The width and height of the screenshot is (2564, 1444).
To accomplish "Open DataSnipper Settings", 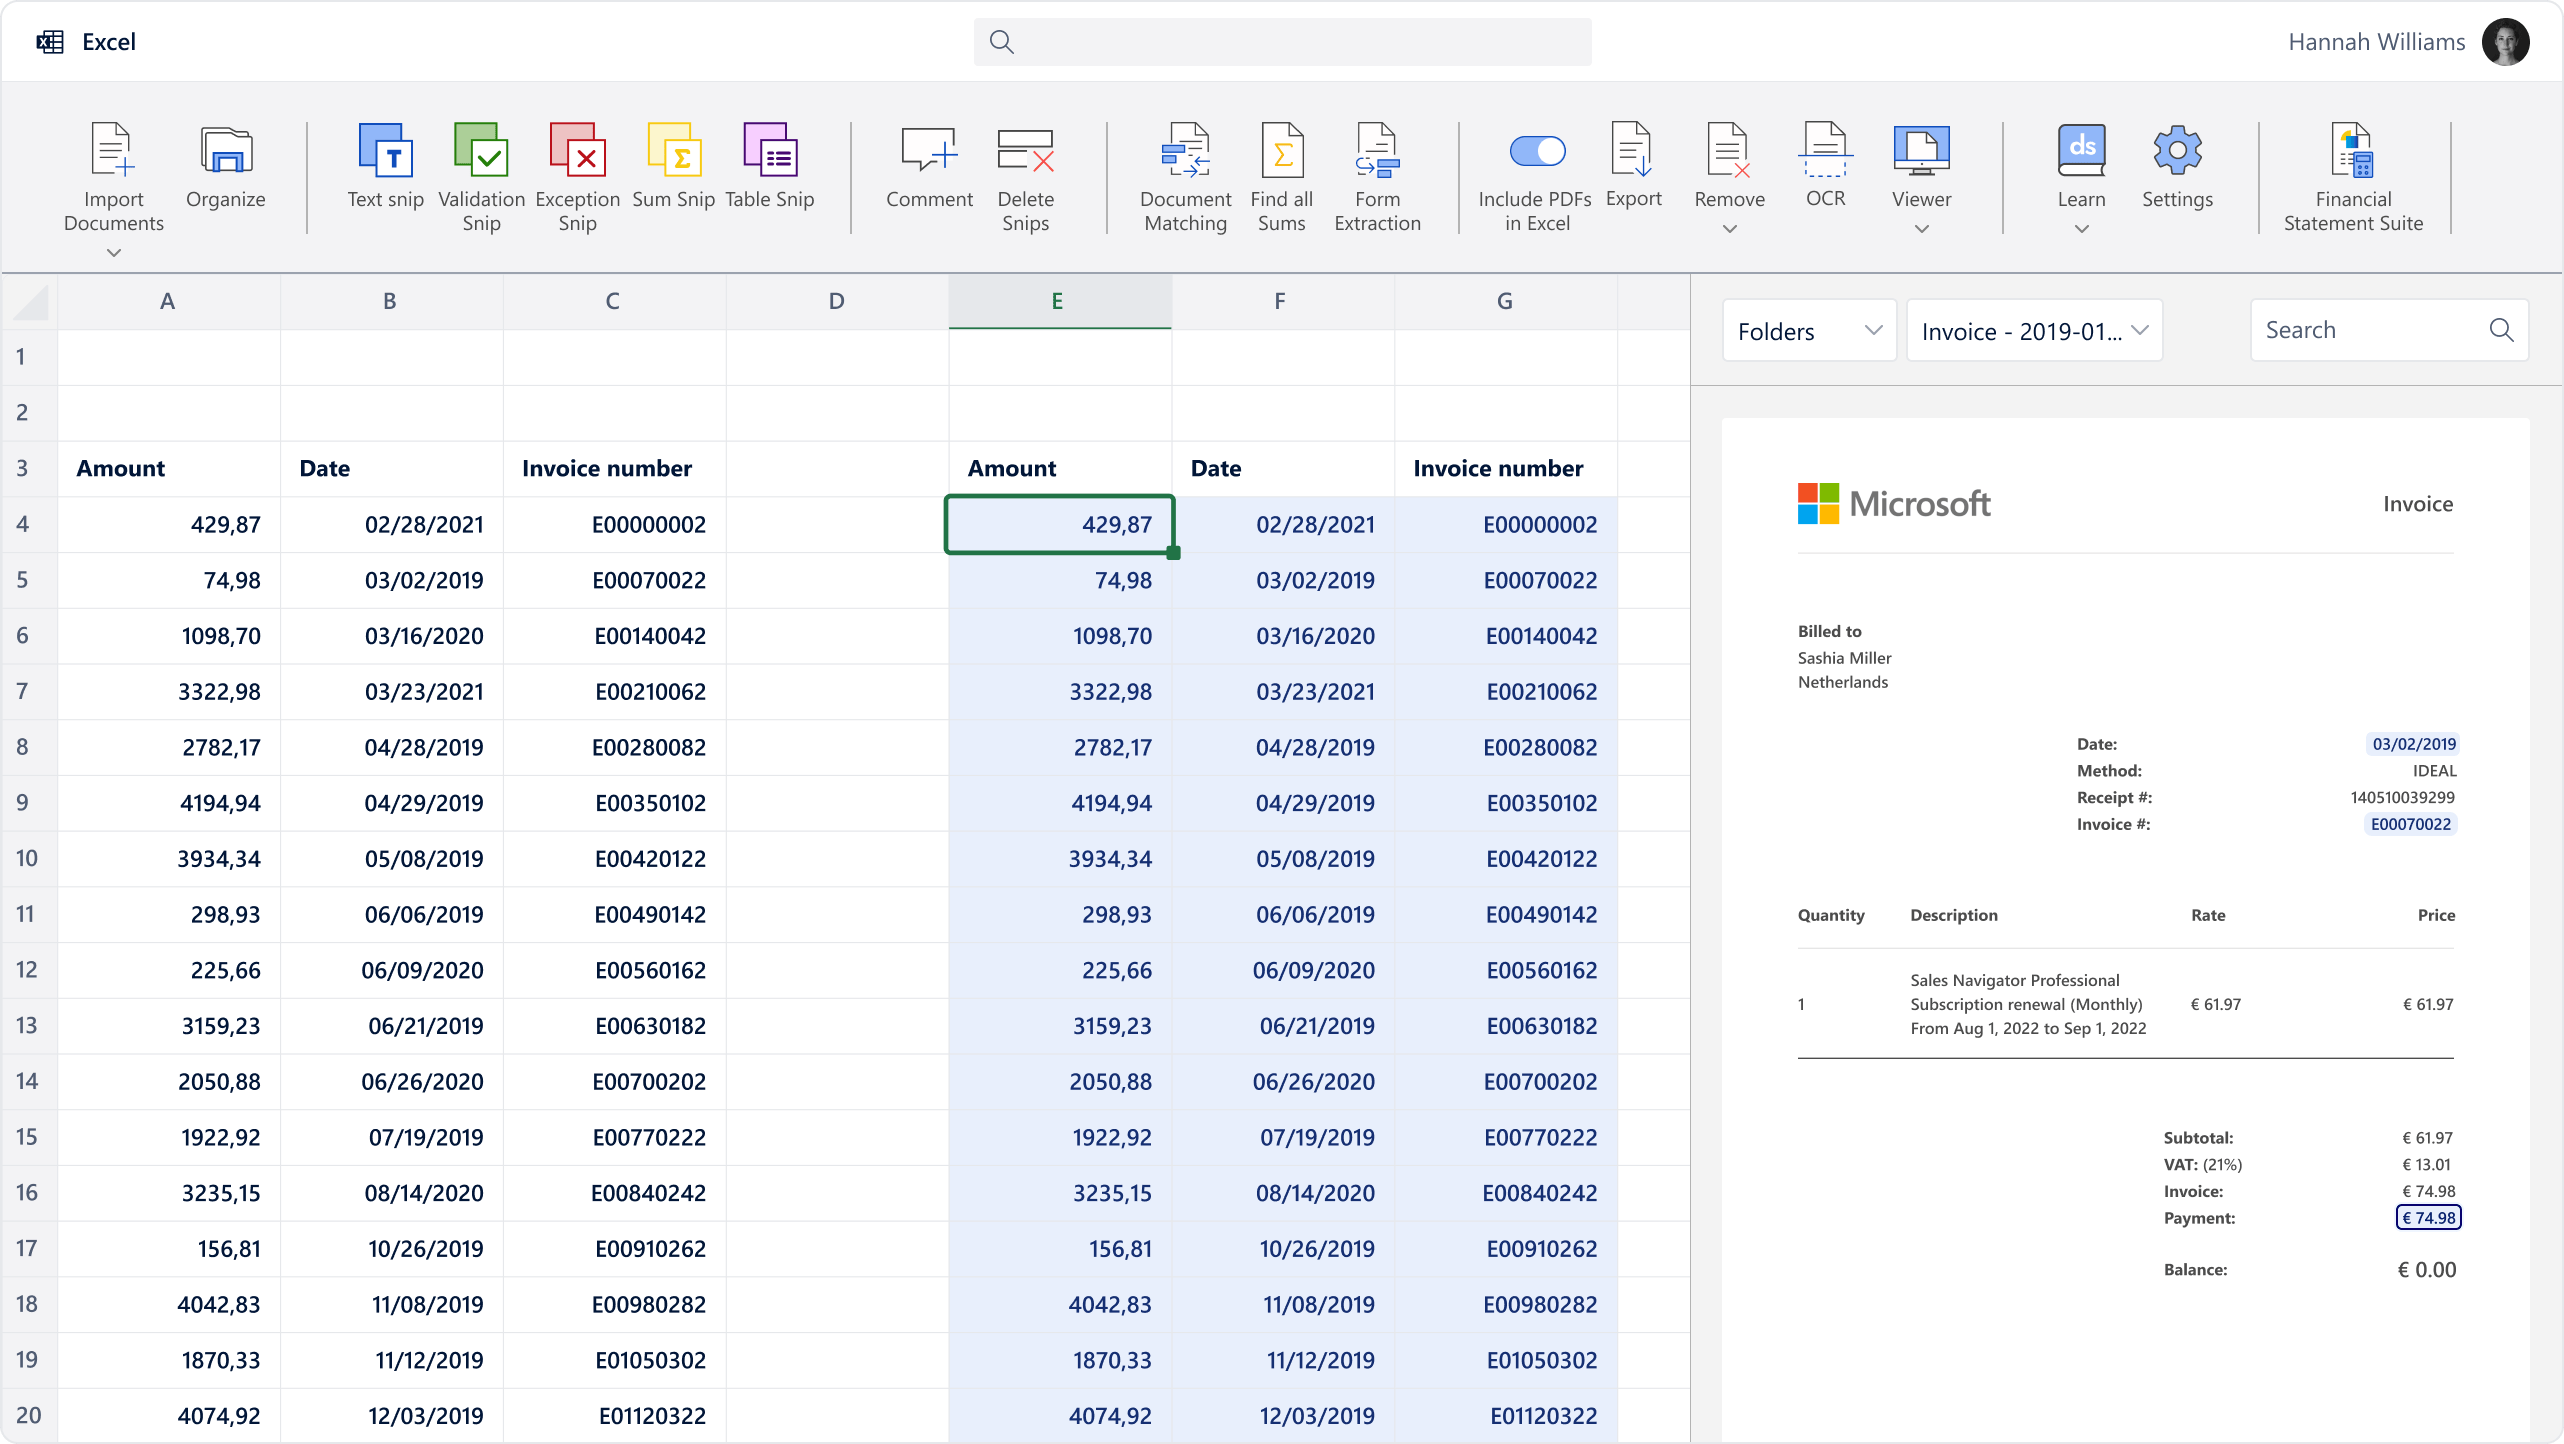I will (2177, 165).
